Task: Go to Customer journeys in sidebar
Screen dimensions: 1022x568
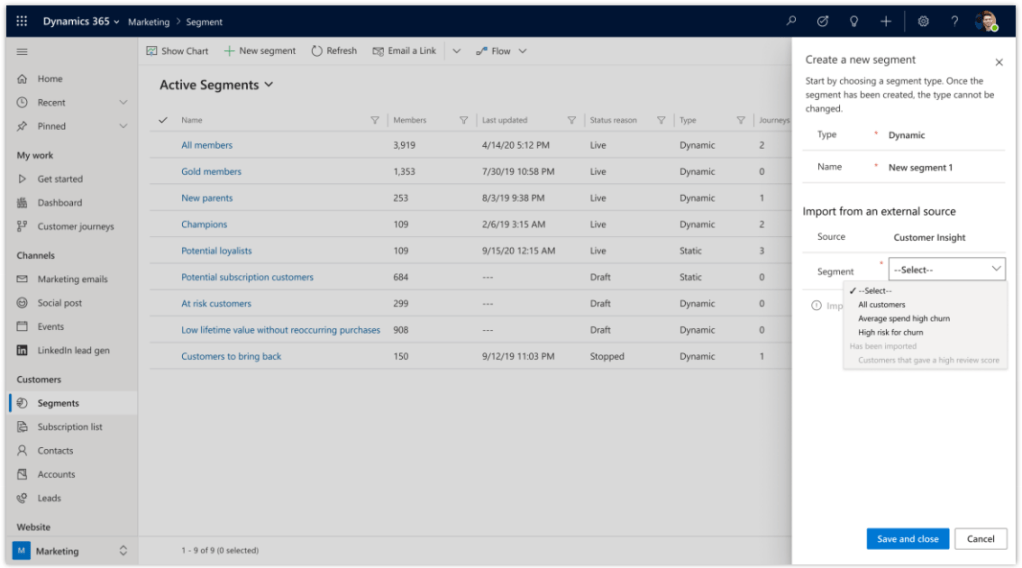Action: (75, 227)
